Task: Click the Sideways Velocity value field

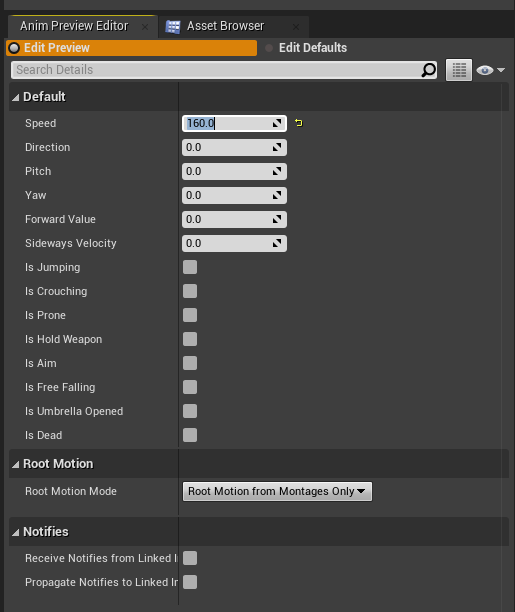Action: [234, 244]
